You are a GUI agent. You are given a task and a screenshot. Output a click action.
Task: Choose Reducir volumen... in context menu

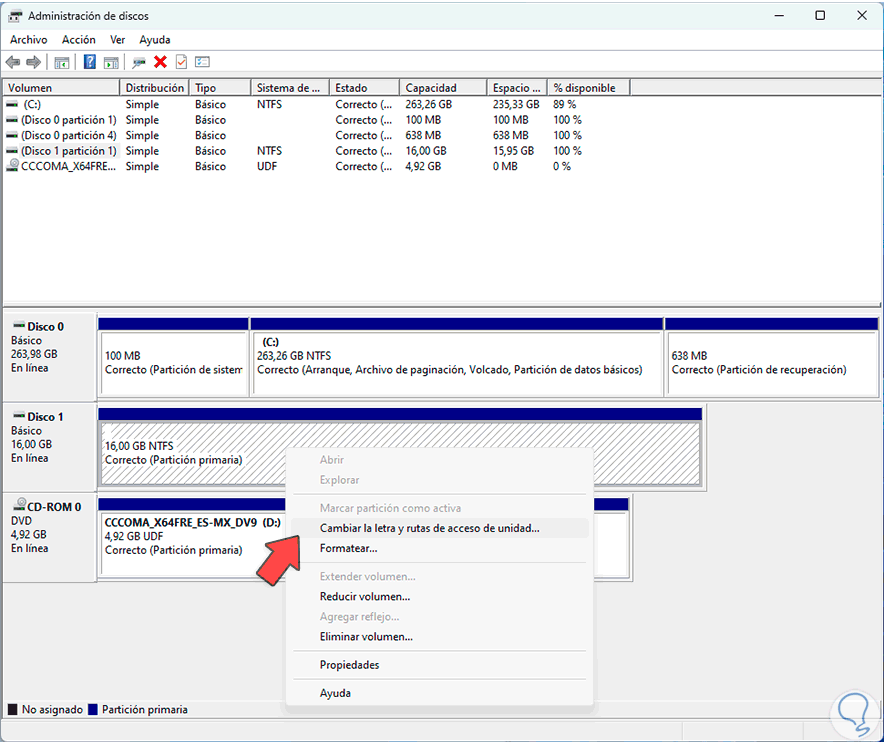[440, 596]
